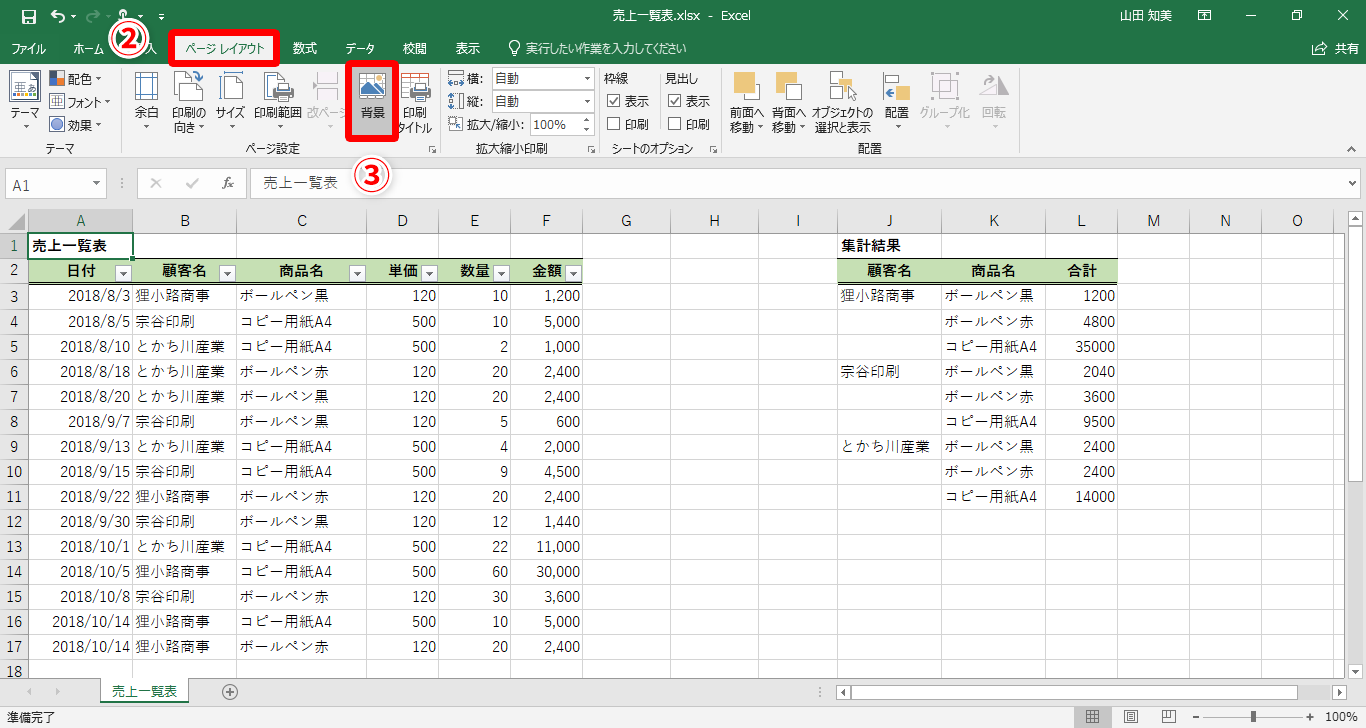Click Send Backward (背面へ移動)
The image size is (1366, 728).
click(x=789, y=101)
